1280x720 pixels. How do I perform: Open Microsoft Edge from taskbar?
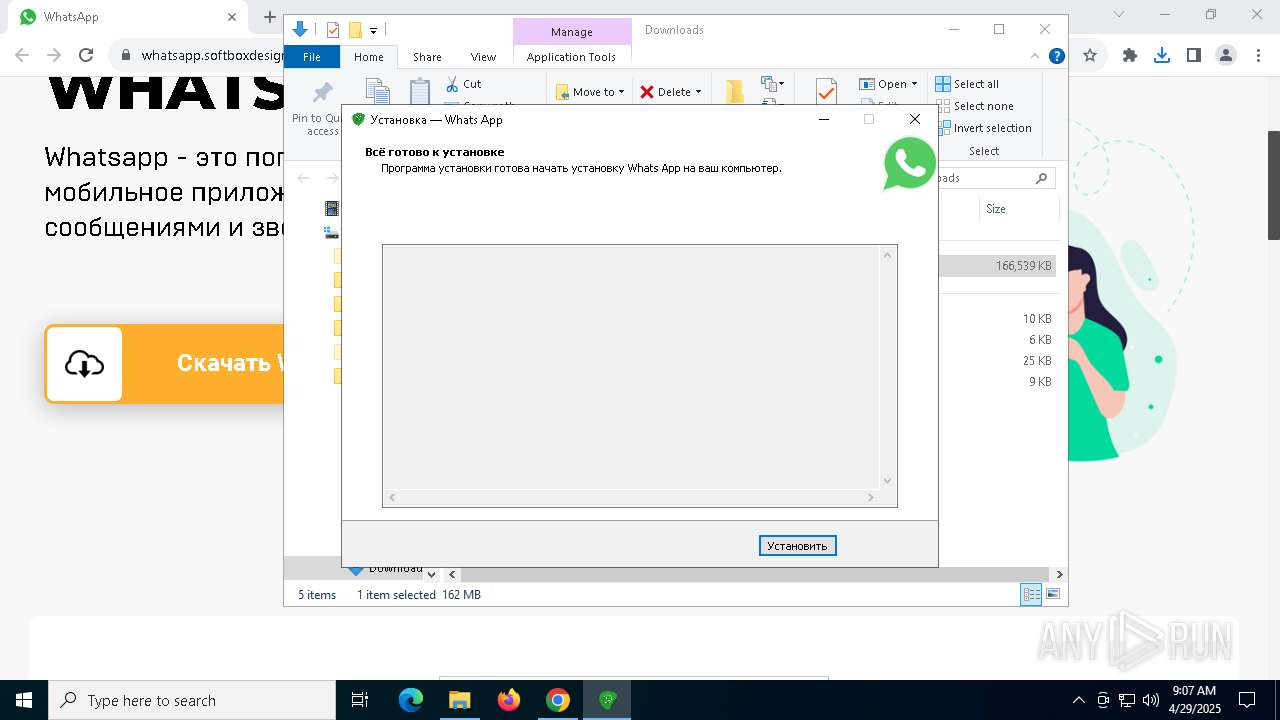tap(411, 700)
